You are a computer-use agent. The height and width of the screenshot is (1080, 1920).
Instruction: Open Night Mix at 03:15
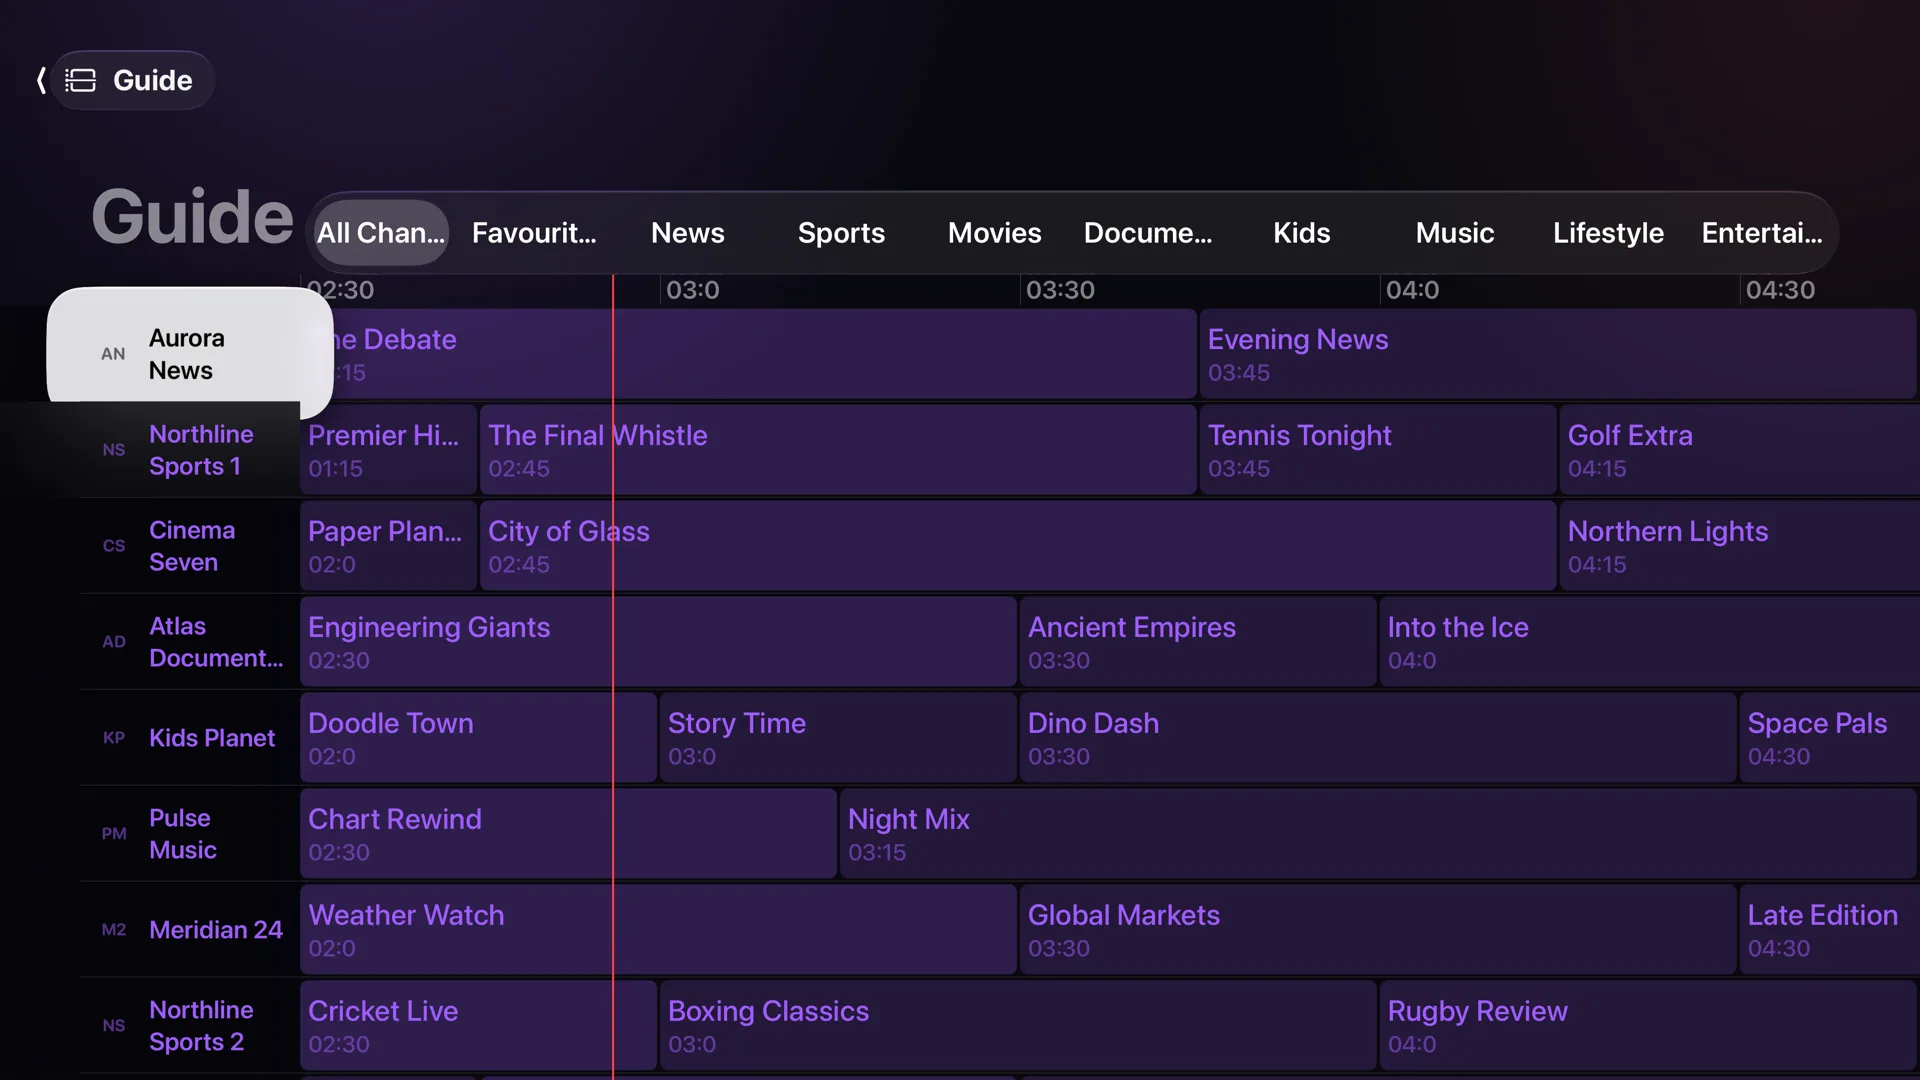point(1378,834)
